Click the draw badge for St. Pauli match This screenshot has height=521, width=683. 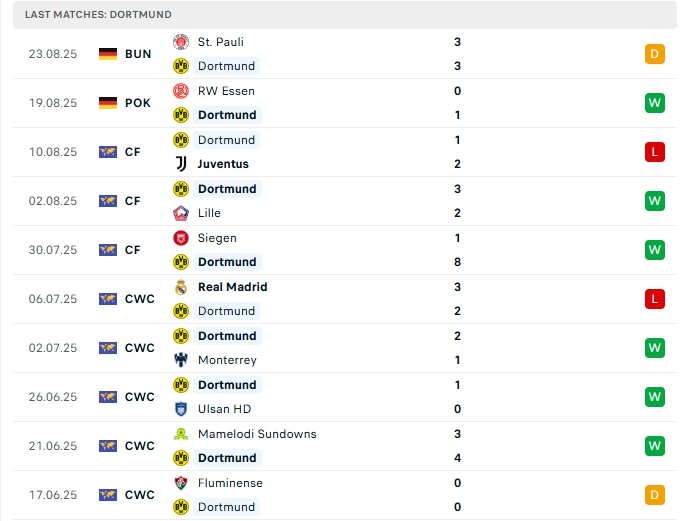[x=655, y=54]
